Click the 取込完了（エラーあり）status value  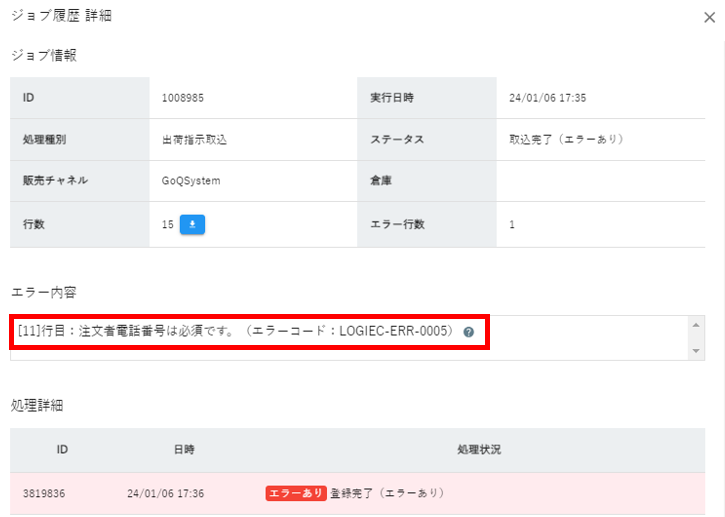point(567,139)
